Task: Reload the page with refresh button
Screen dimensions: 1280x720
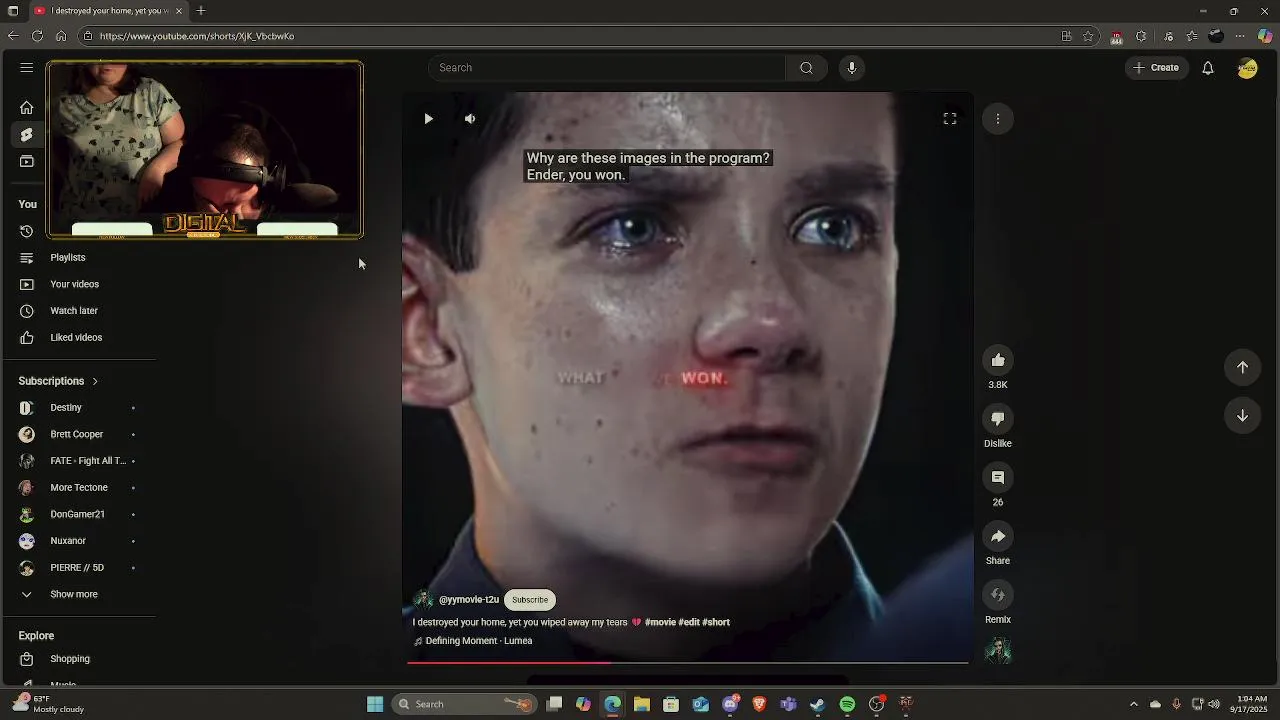Action: 37,36
